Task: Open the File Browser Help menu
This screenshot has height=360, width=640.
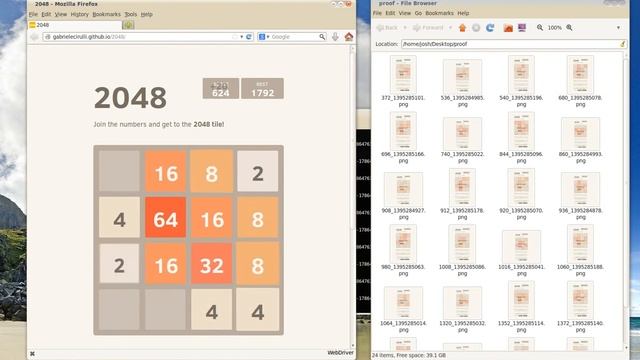Action: (x=463, y=13)
